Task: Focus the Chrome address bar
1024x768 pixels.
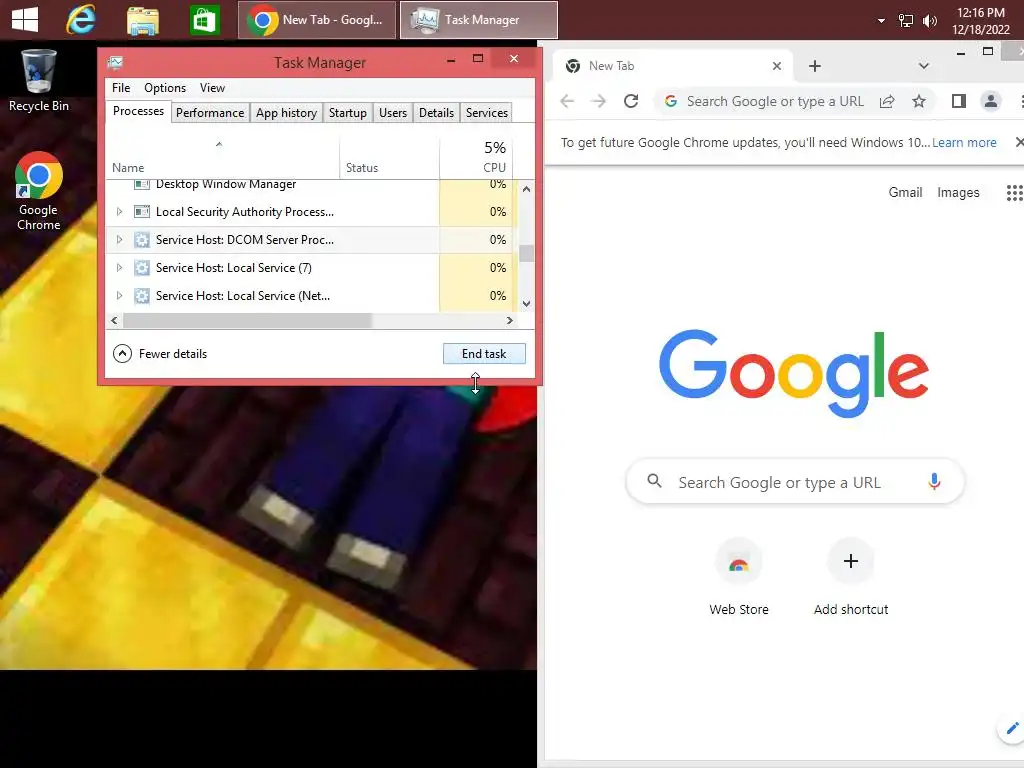Action: click(775, 101)
